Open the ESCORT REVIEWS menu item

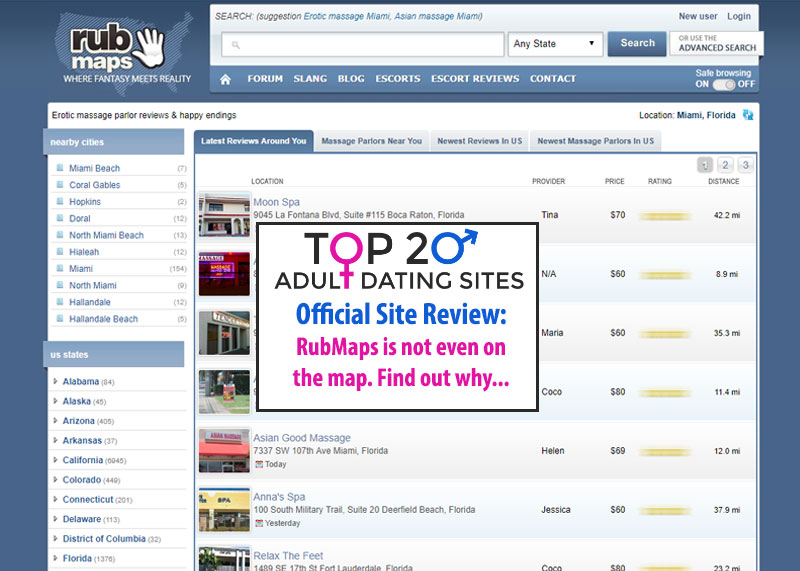pyautogui.click(x=475, y=79)
